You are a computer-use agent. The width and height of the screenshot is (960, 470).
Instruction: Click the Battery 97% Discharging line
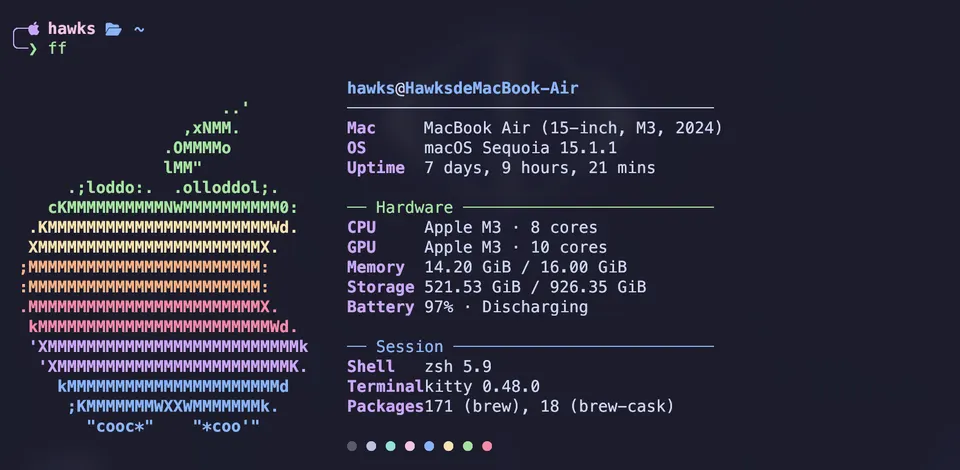[467, 307]
